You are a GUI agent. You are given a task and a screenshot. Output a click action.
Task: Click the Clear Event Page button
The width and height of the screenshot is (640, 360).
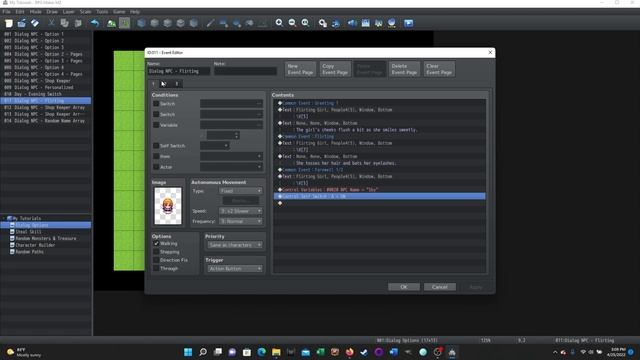tap(439, 69)
